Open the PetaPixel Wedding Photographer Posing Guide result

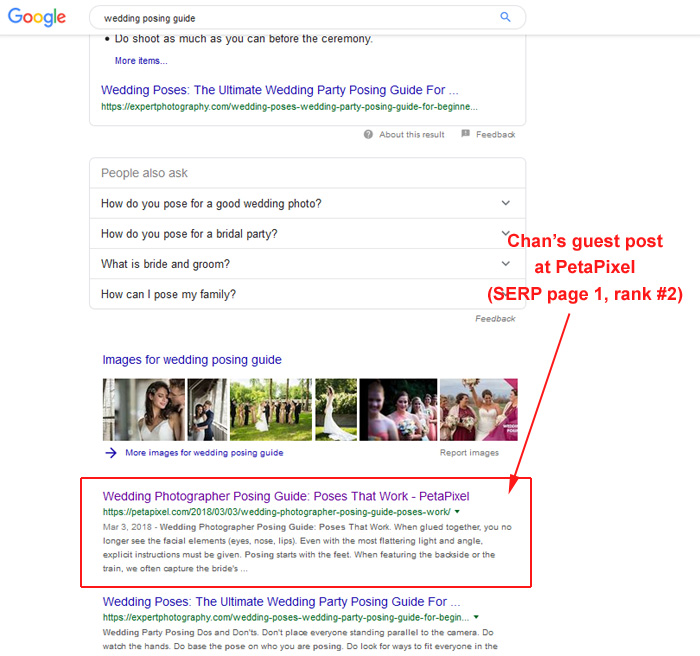coord(285,496)
